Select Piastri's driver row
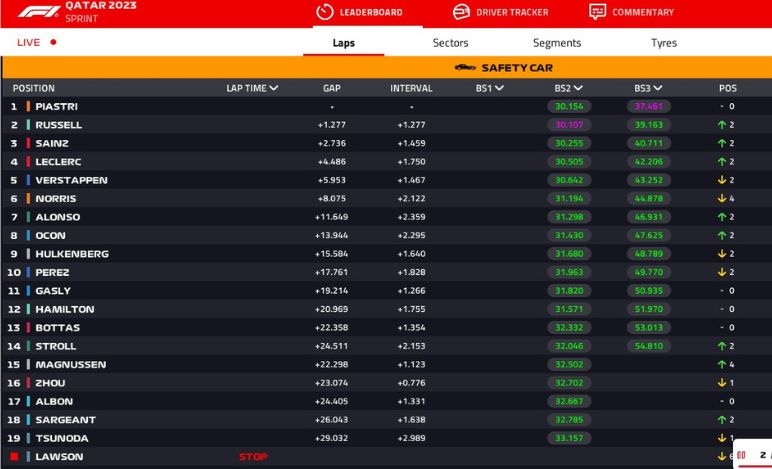This screenshot has height=469, width=772. (56, 106)
